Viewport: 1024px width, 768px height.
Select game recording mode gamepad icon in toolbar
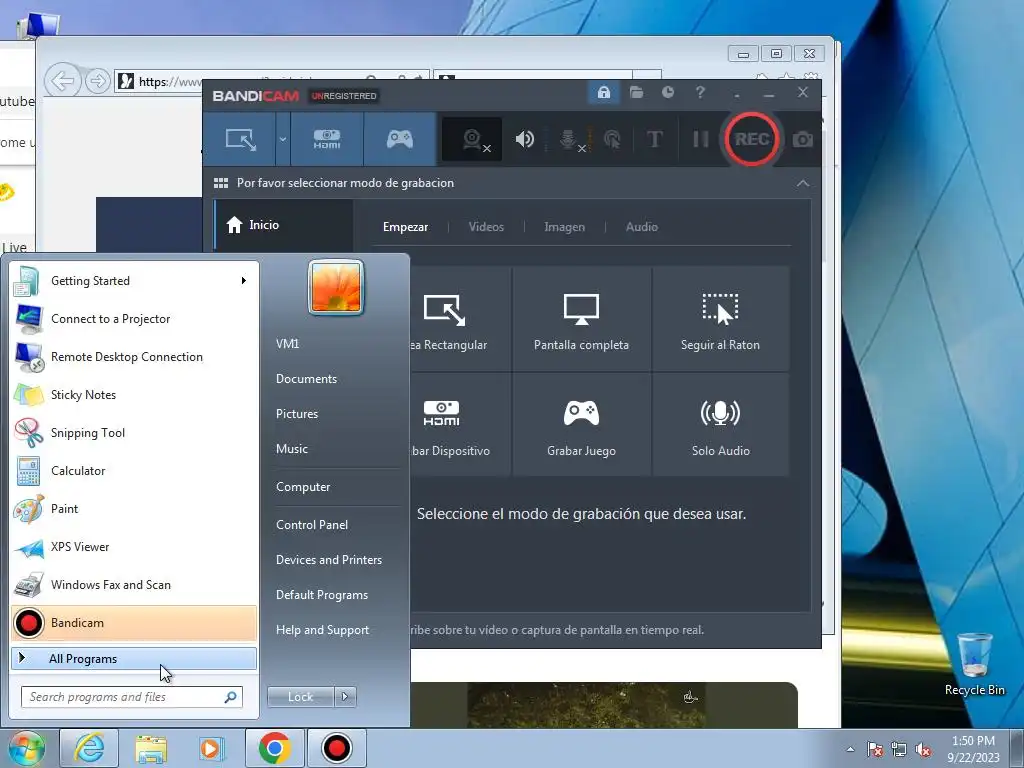(400, 139)
